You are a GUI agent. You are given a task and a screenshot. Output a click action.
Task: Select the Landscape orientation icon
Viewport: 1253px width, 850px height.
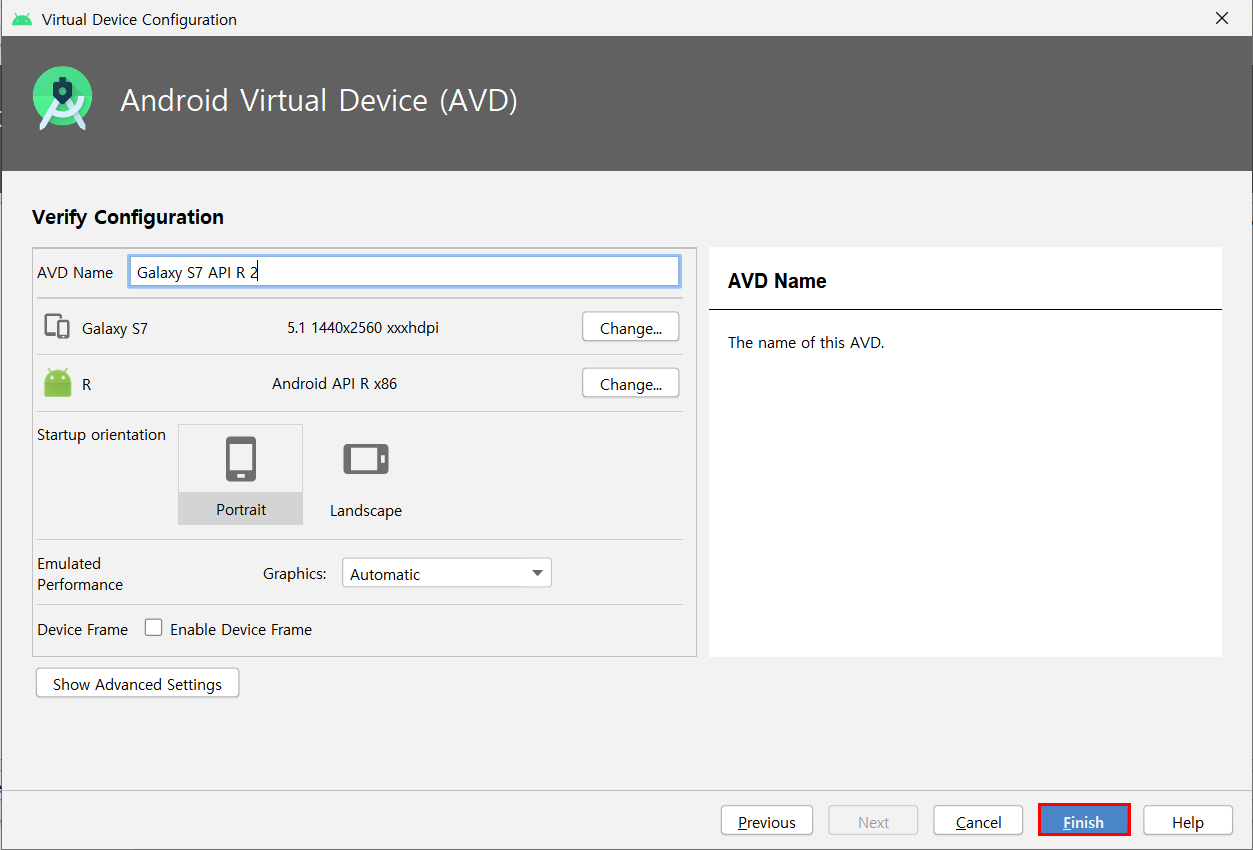pyautogui.click(x=366, y=459)
